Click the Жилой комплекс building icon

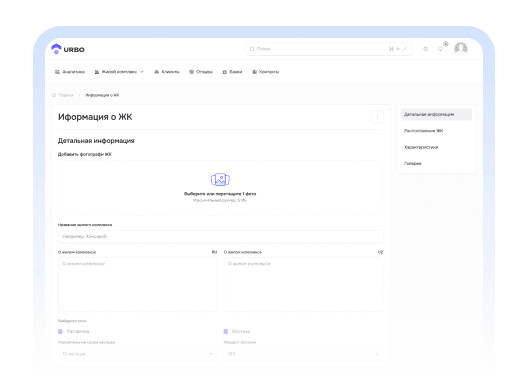click(97, 72)
